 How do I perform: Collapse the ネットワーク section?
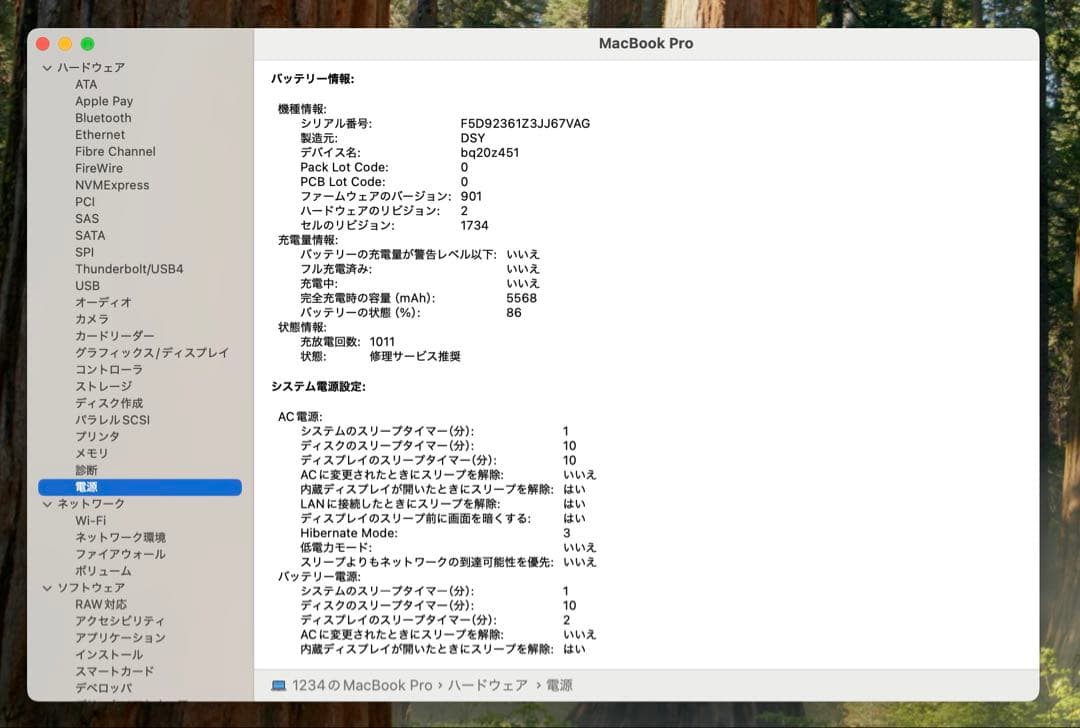[x=46, y=503]
